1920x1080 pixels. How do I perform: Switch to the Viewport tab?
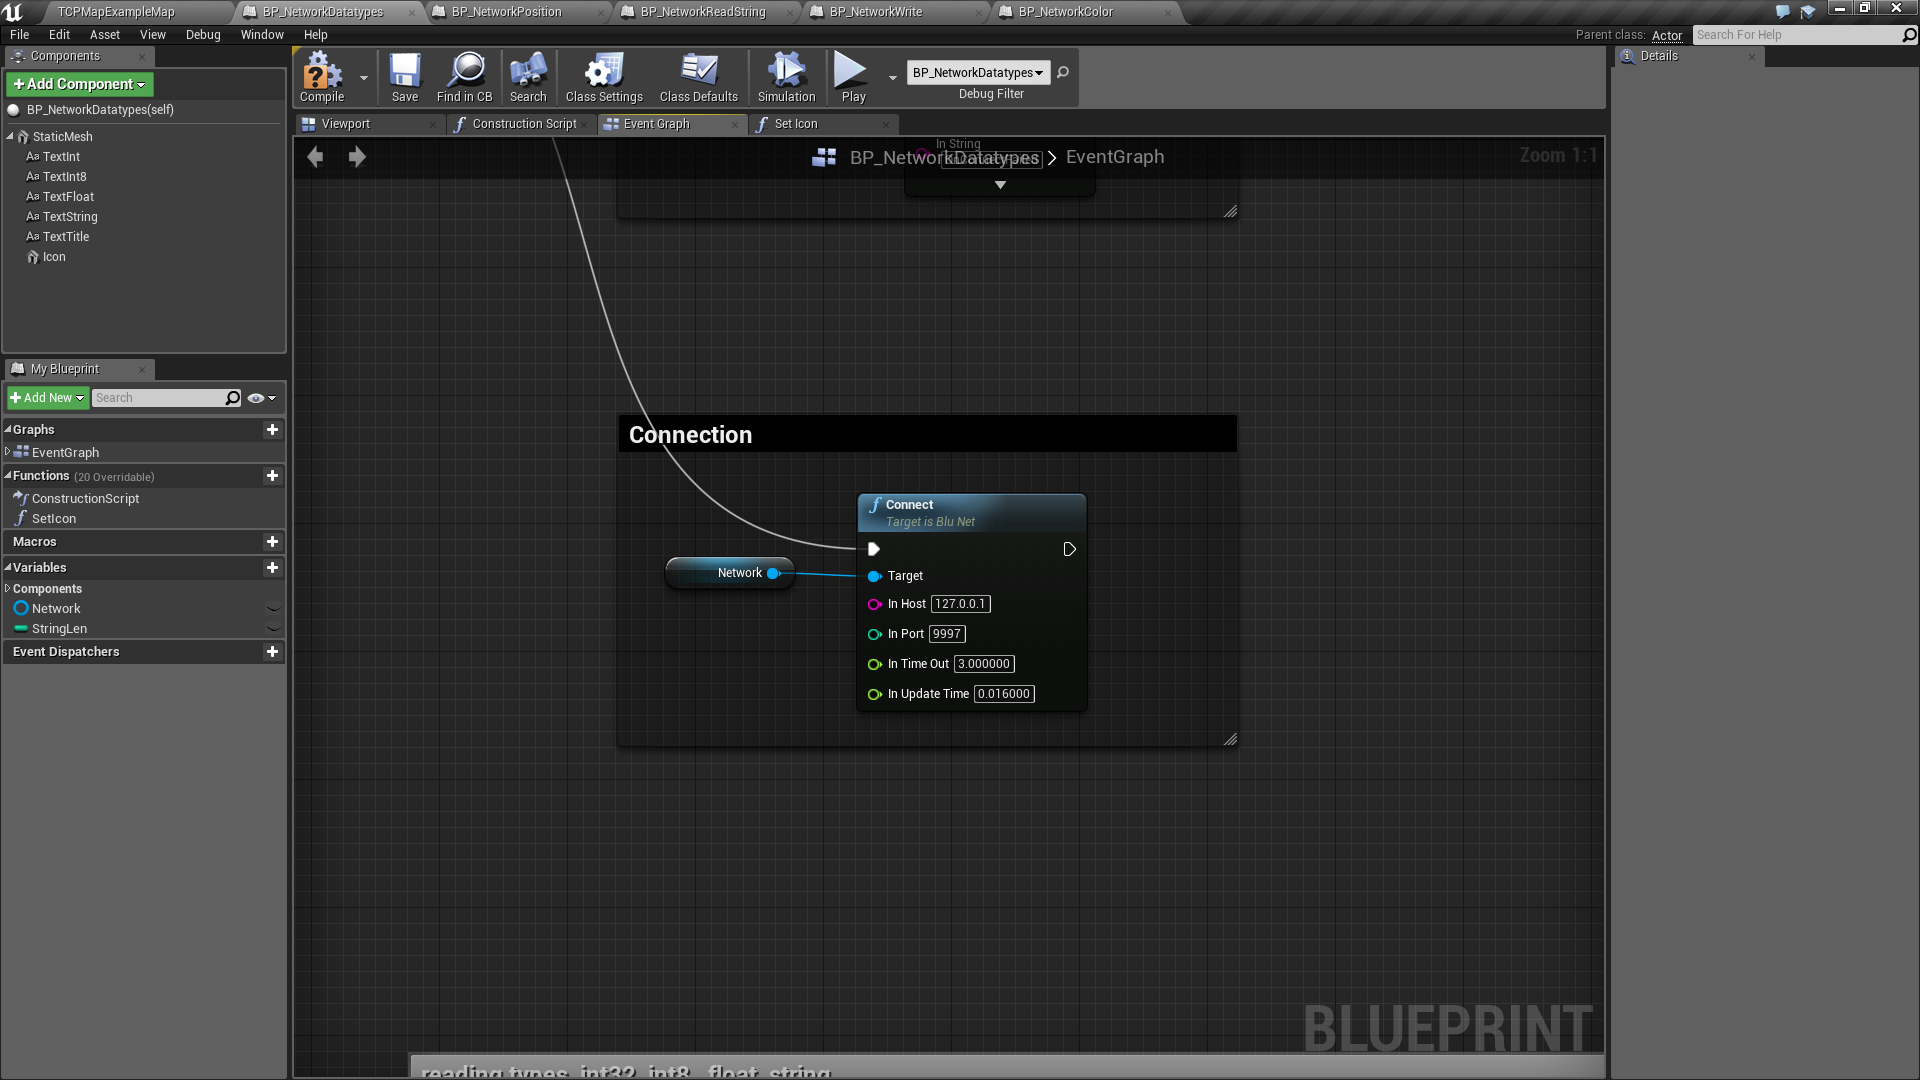pos(346,124)
